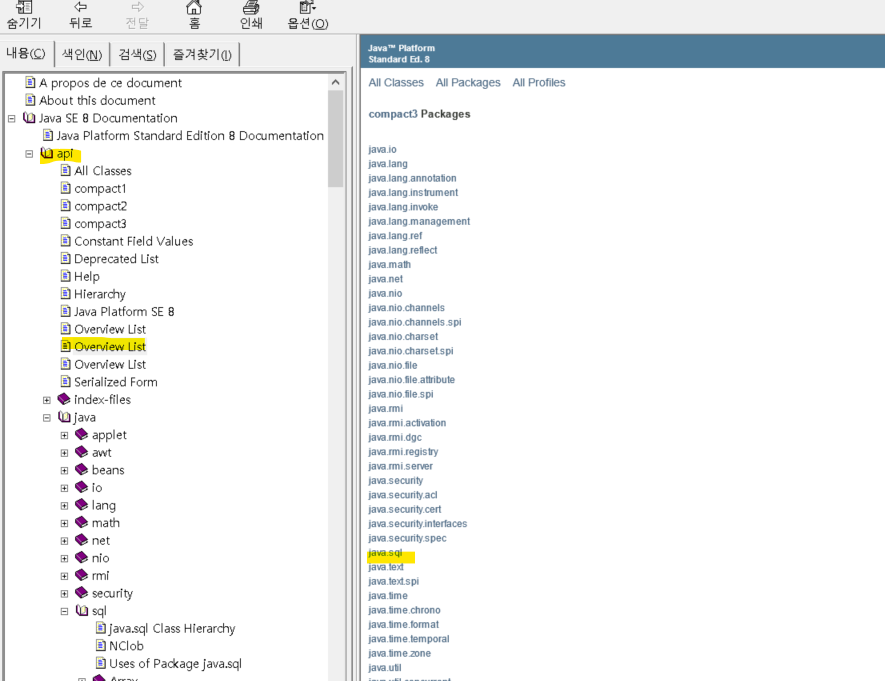Screen dimensions: 885x681
Task: Click the open book icon for sql
Action: coord(82,610)
